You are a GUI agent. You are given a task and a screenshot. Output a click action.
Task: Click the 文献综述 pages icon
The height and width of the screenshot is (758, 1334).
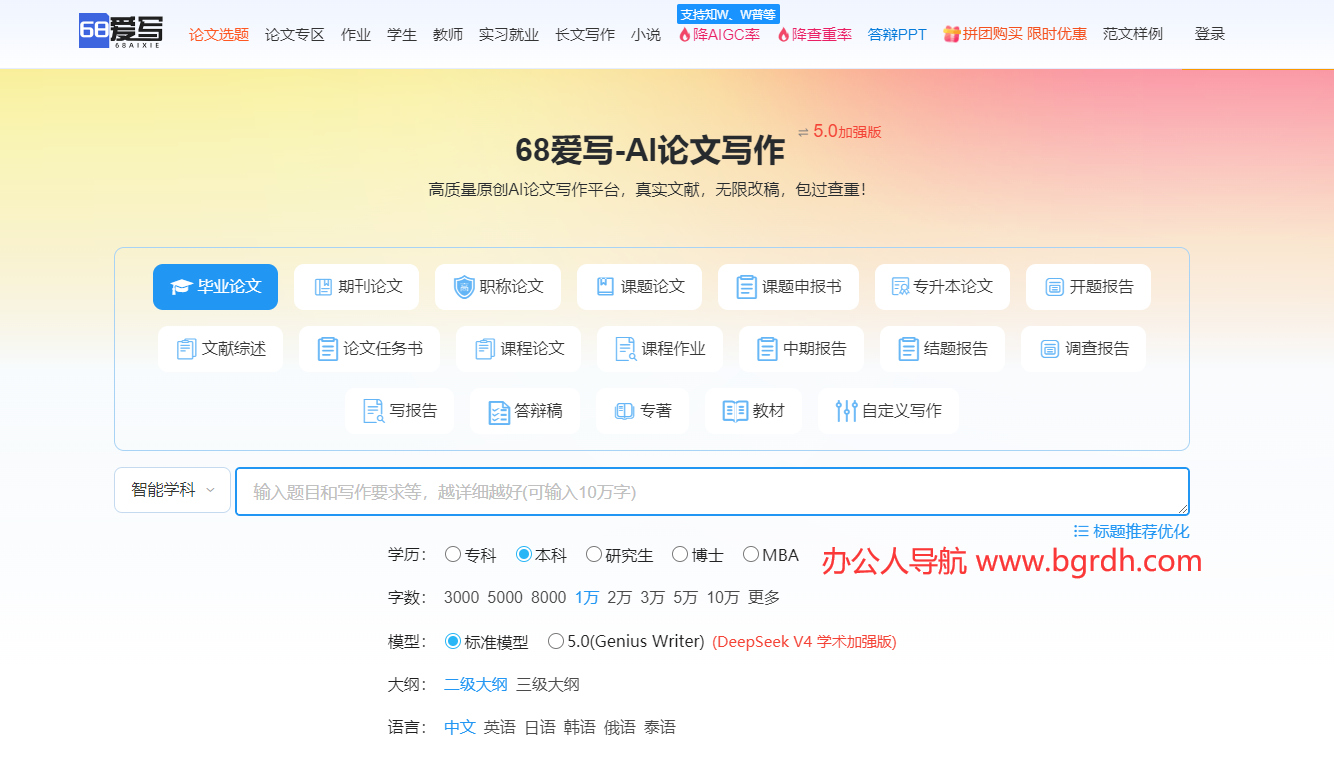[186, 349]
